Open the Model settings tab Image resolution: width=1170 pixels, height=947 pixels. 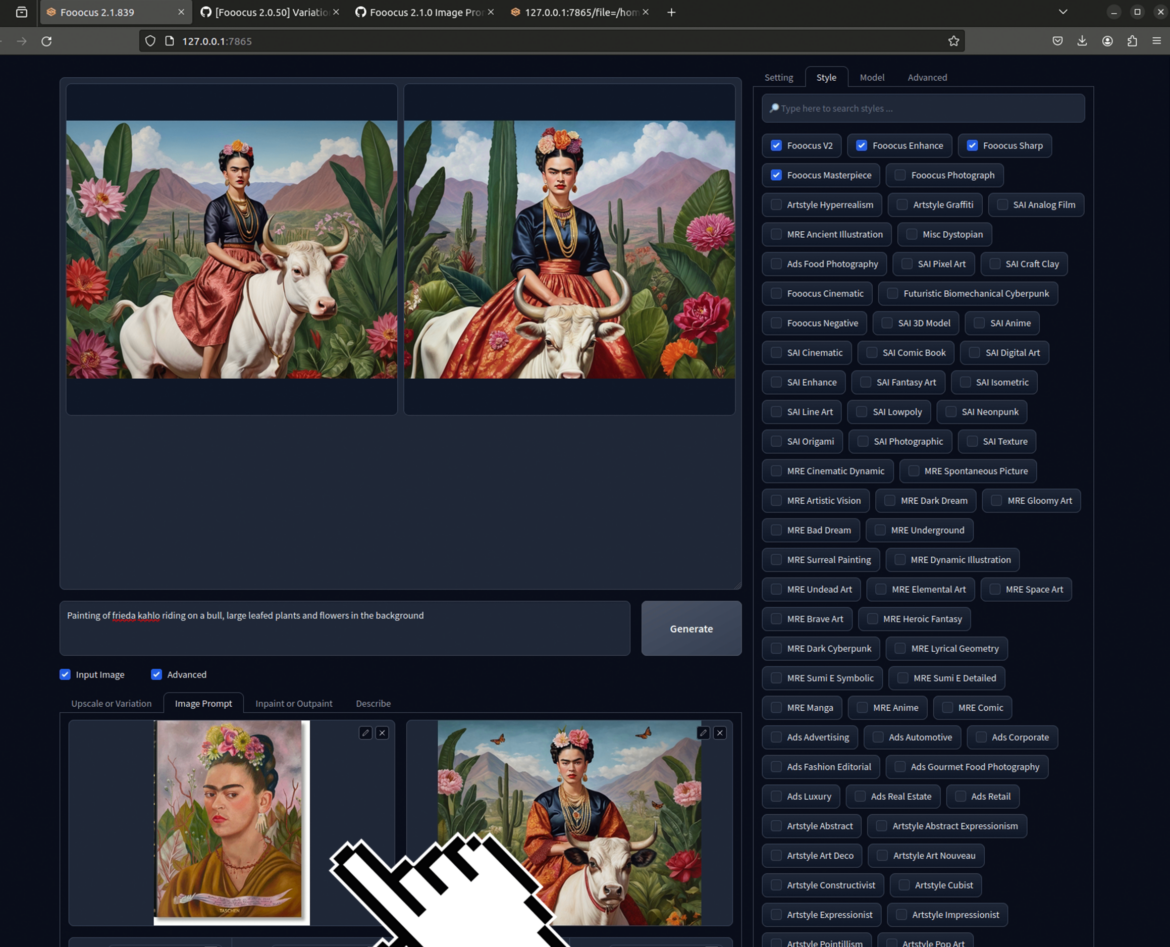point(872,77)
